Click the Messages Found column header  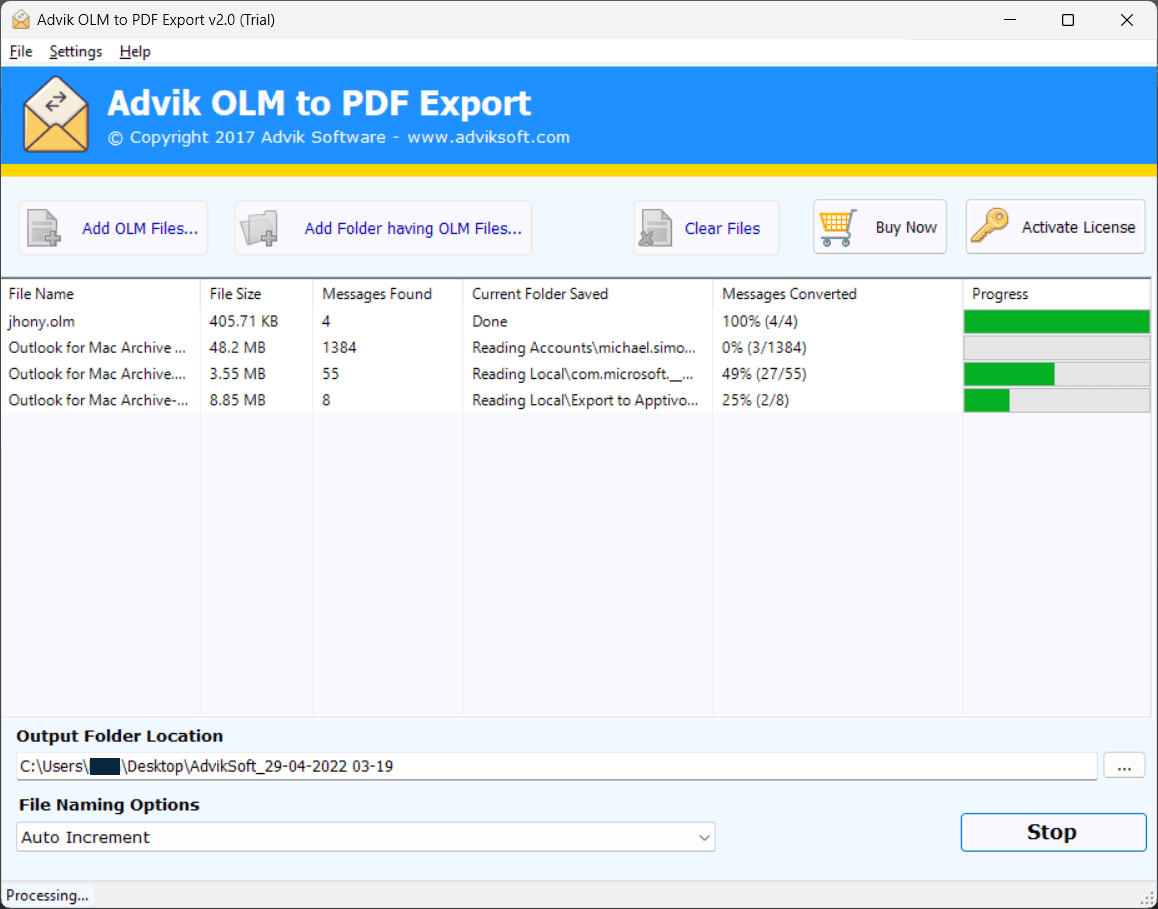[388, 294]
